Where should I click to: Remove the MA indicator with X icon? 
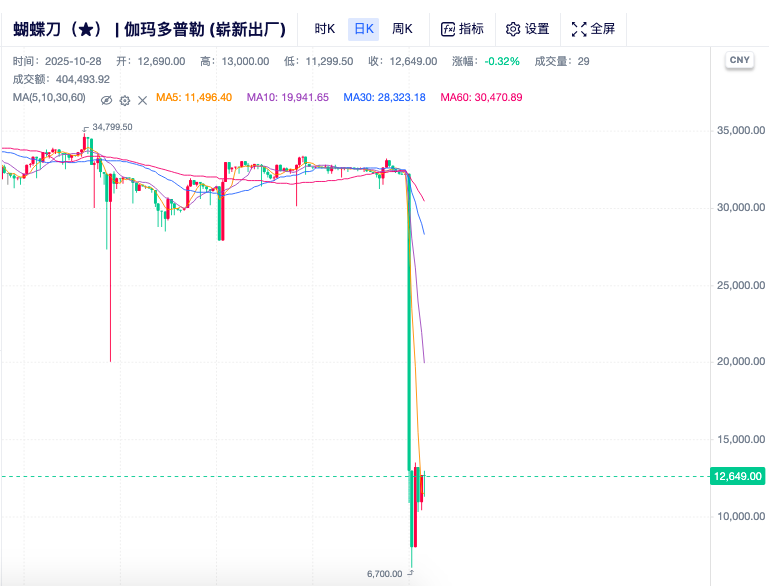point(142,99)
